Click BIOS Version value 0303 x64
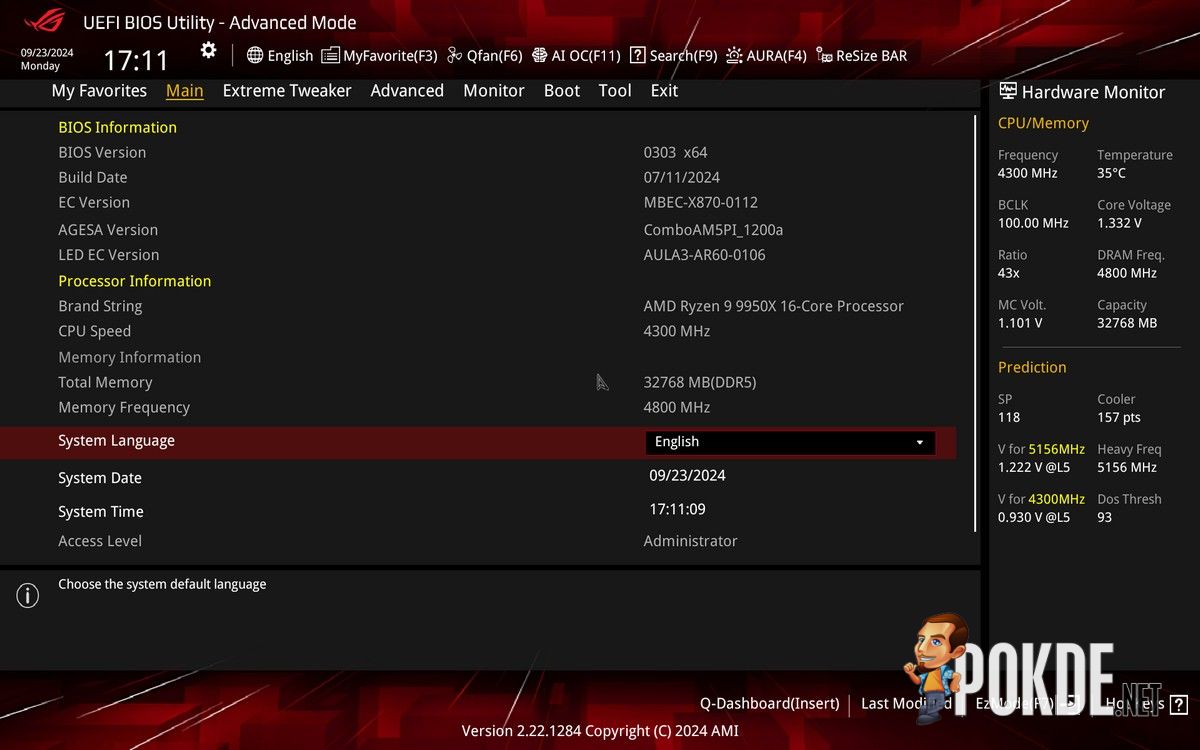 click(x=675, y=153)
